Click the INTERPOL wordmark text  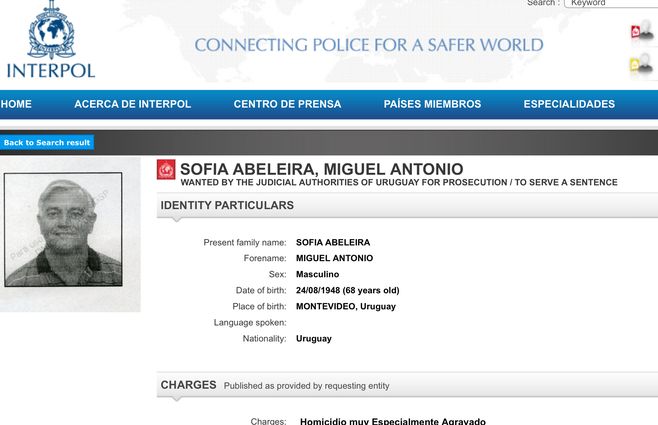coord(51,71)
